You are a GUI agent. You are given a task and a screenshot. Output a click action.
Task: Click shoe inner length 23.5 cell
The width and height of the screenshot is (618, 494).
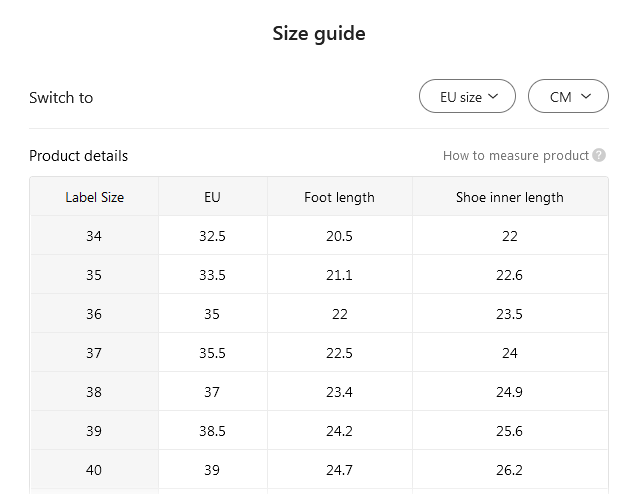pyautogui.click(x=509, y=314)
